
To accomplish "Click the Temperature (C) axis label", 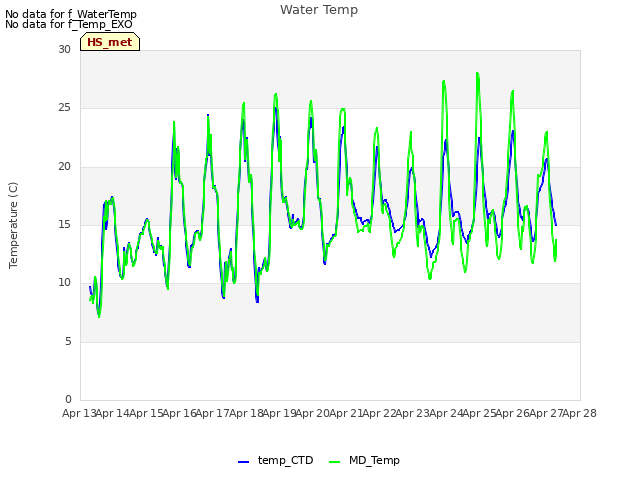I will (x=13, y=225).
